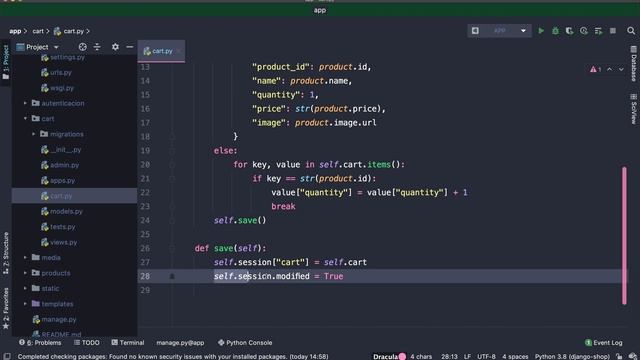Change LF line separator
Image resolution: width=640 pixels, height=360 pixels.
[467, 356]
